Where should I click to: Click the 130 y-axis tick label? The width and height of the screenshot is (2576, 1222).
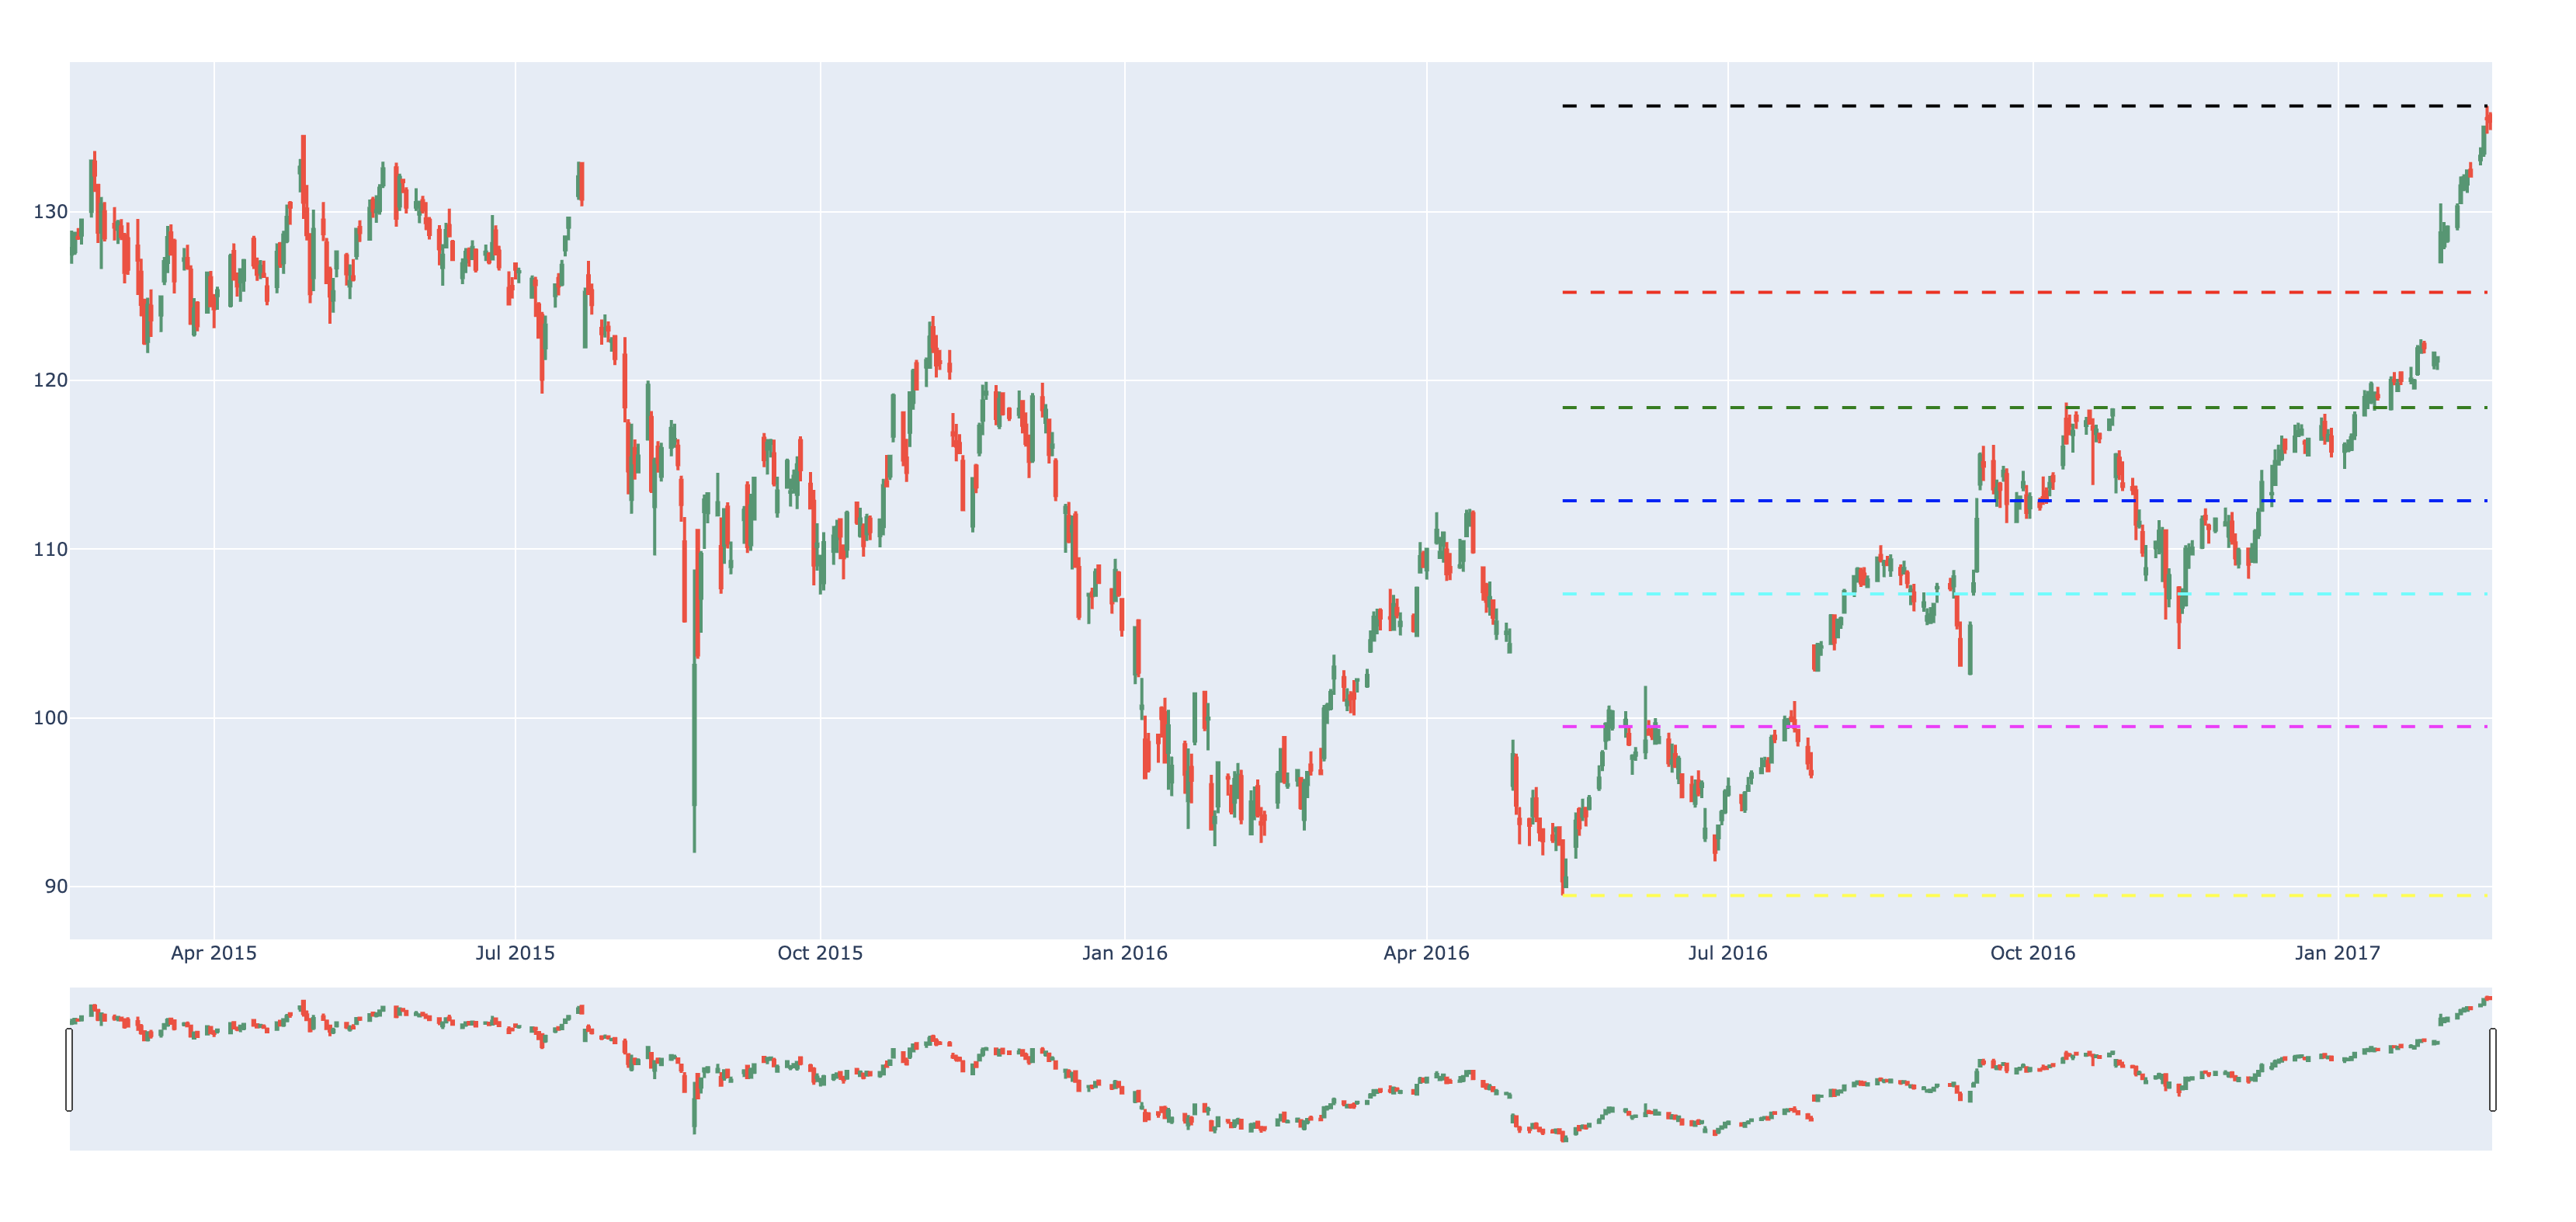tap(50, 212)
